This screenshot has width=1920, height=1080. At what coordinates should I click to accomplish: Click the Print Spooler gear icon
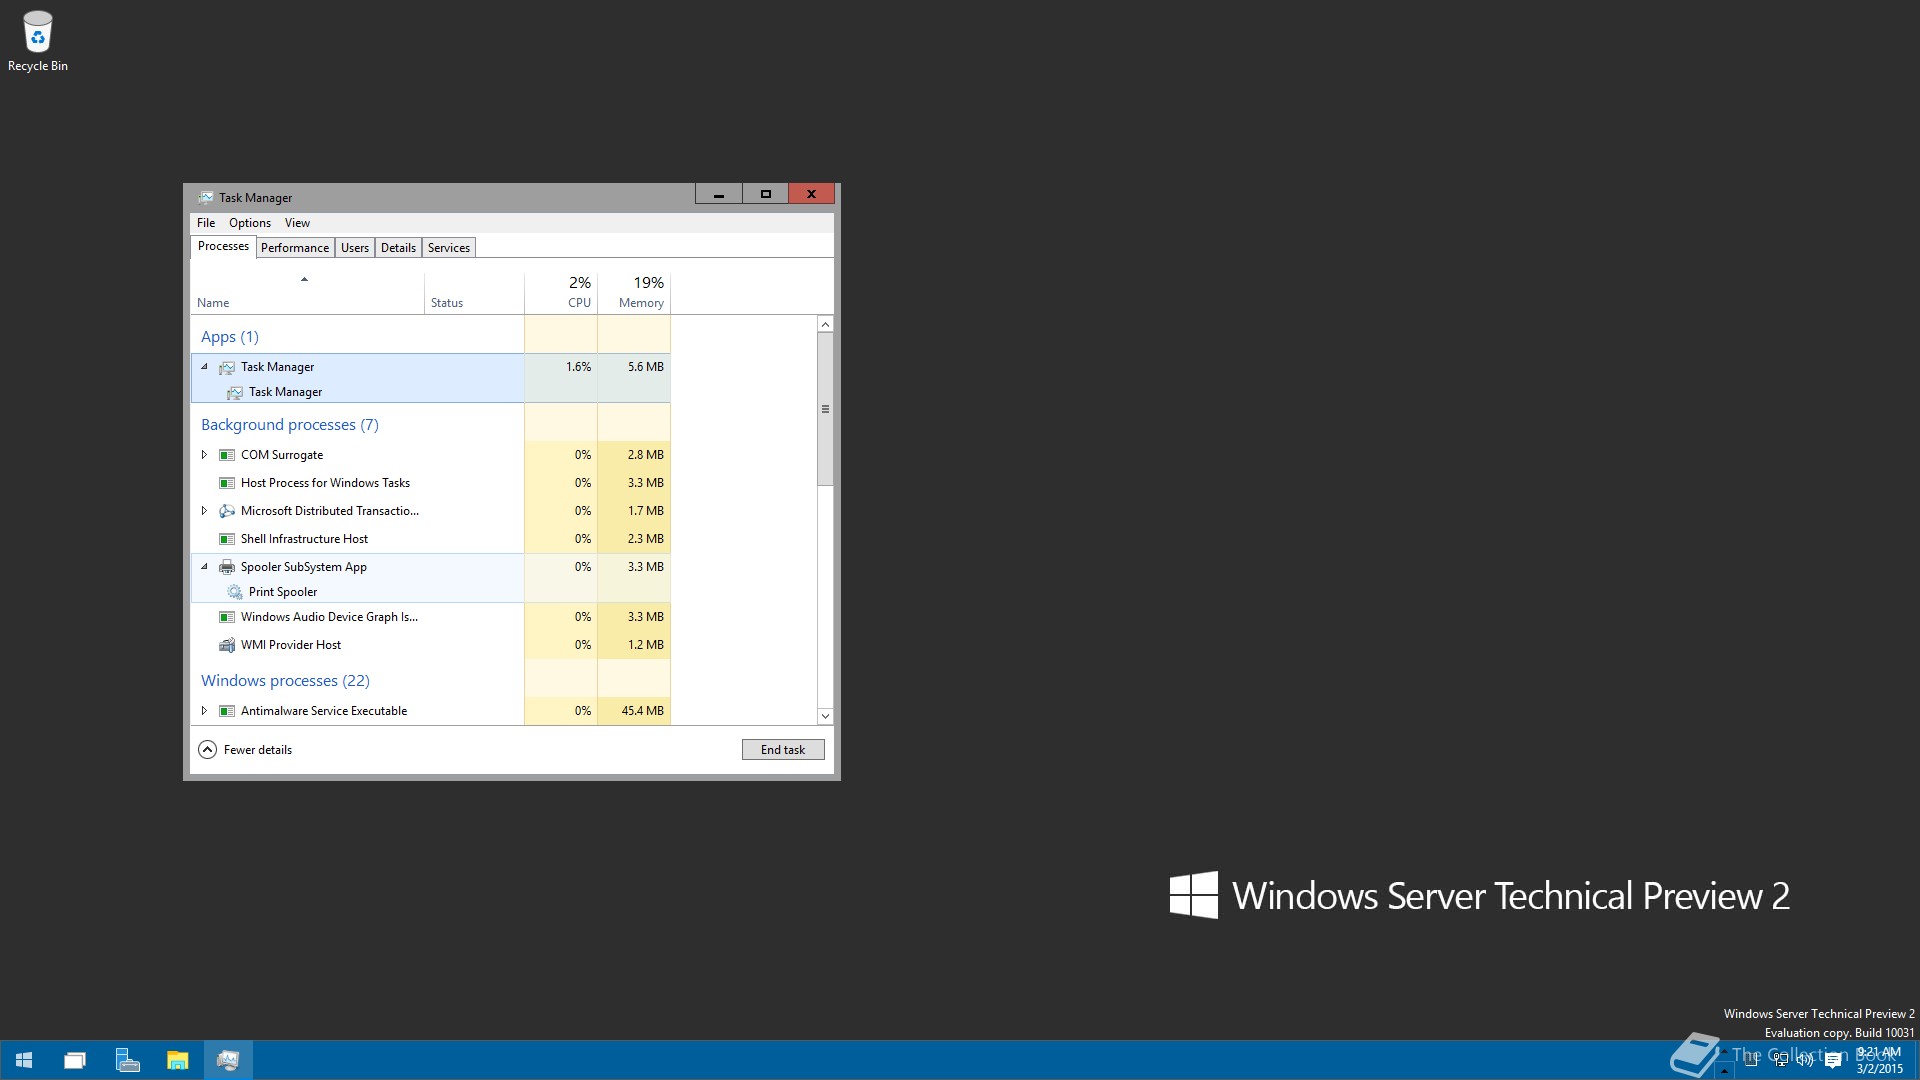(x=235, y=592)
